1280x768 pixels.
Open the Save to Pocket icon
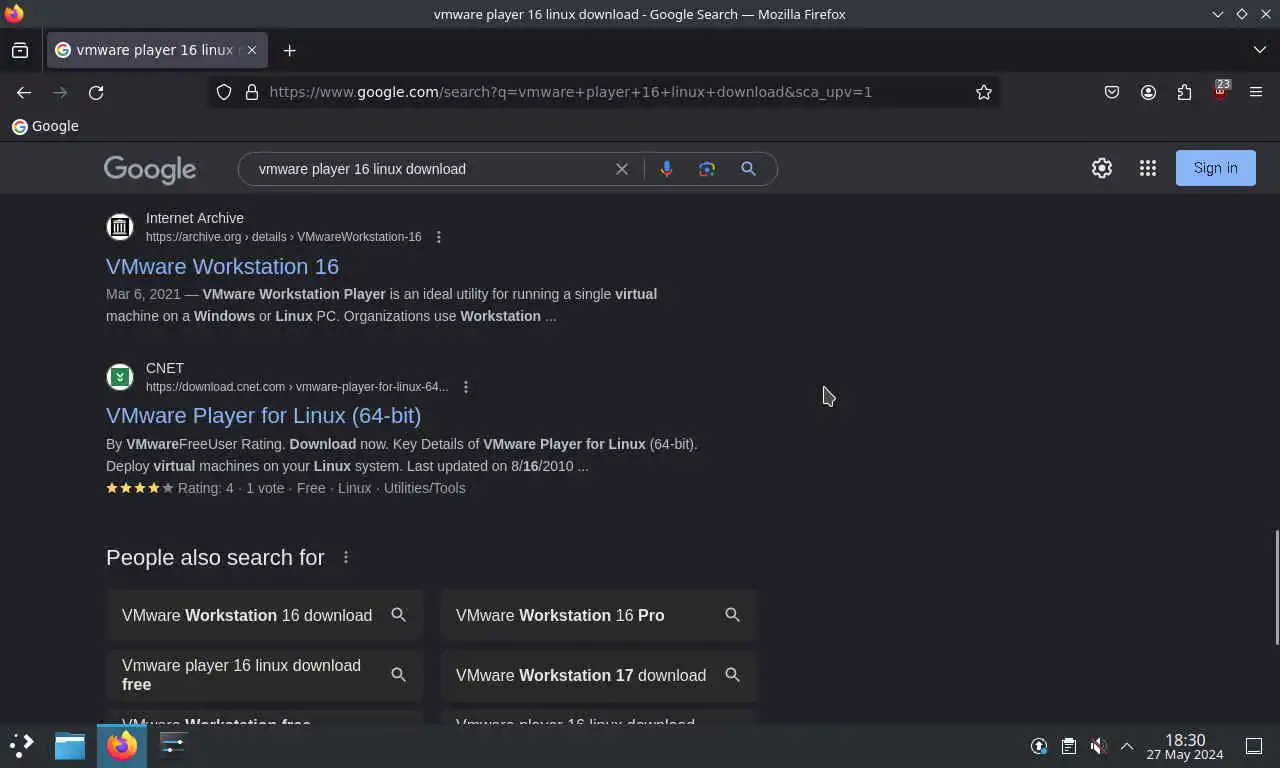[1112, 92]
